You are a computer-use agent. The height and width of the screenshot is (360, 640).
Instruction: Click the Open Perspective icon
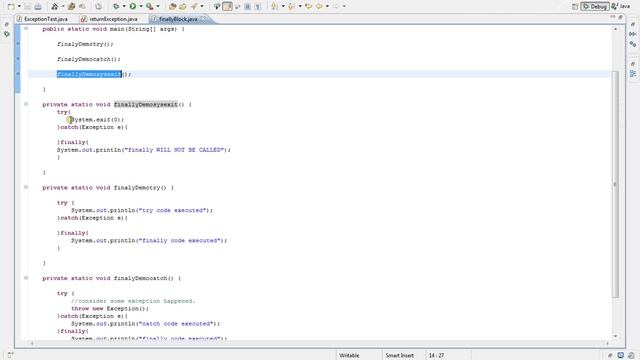pos(575,7)
